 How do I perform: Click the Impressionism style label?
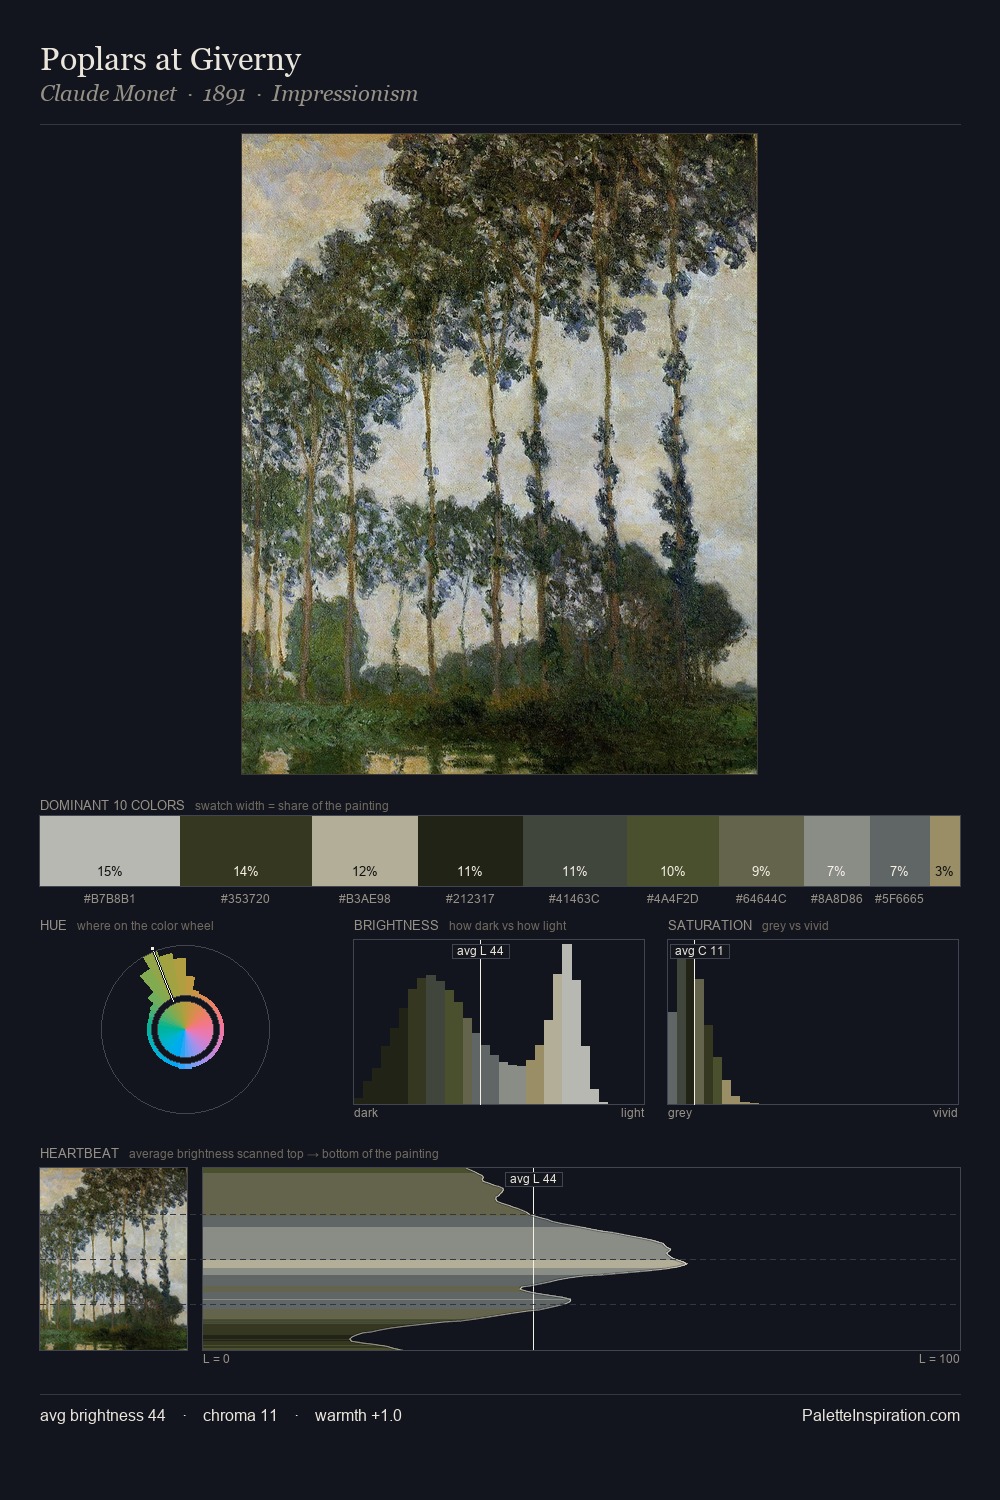[x=345, y=94]
